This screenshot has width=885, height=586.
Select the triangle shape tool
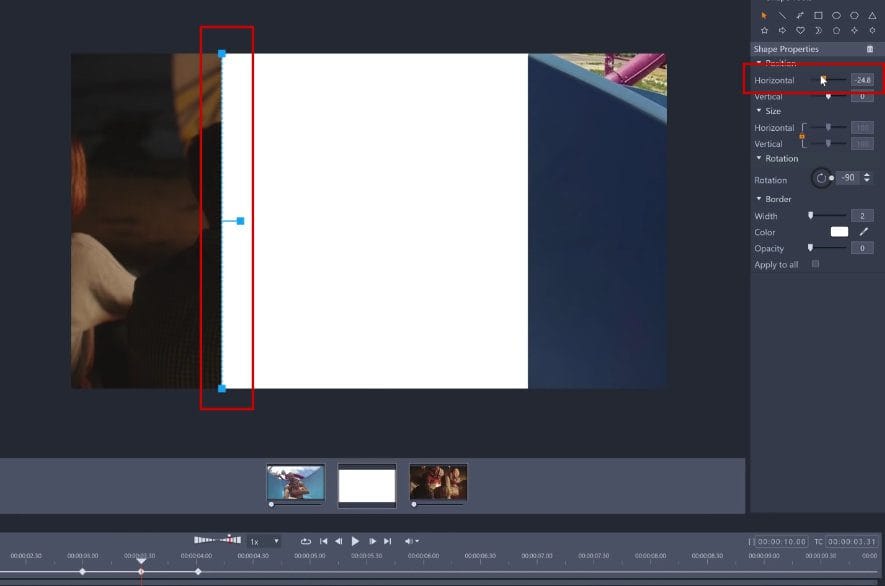coord(873,15)
